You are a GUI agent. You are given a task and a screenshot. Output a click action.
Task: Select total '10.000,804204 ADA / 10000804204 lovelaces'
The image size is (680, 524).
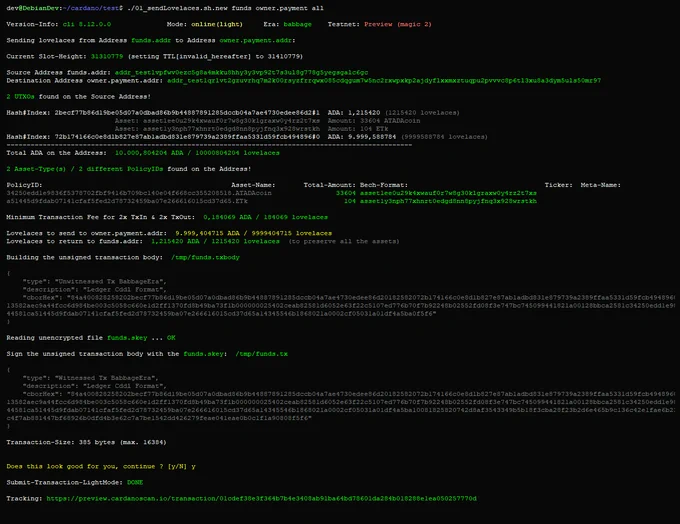197,153
